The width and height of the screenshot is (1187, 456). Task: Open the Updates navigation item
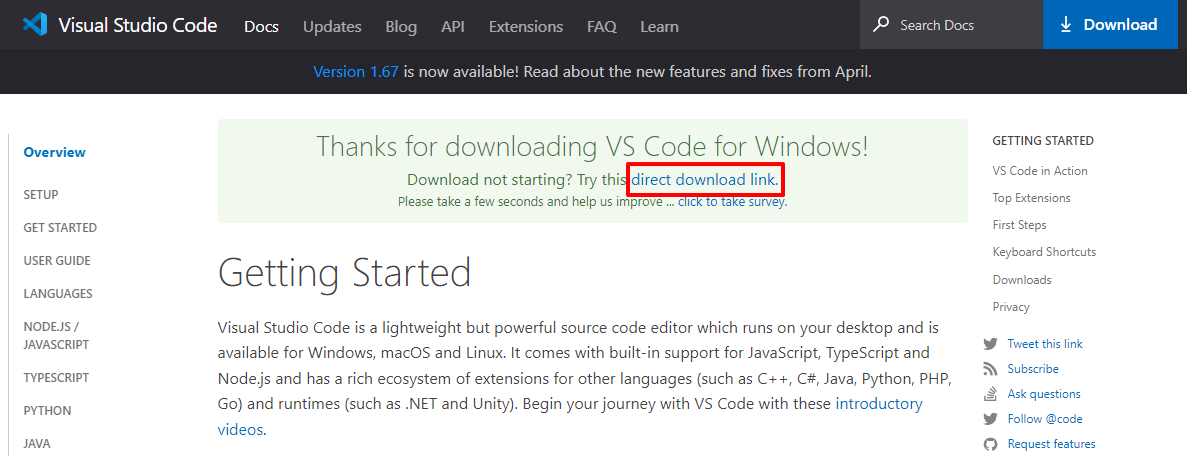(332, 27)
